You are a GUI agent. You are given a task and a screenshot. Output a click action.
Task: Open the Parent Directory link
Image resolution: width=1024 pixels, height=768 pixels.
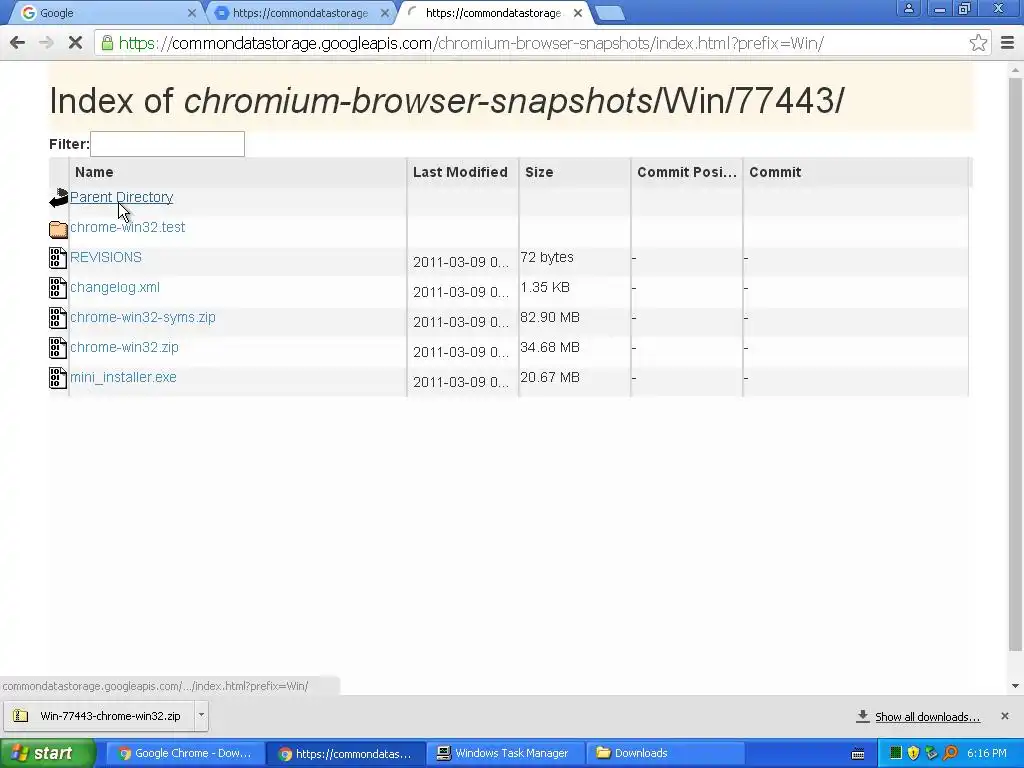(121, 197)
